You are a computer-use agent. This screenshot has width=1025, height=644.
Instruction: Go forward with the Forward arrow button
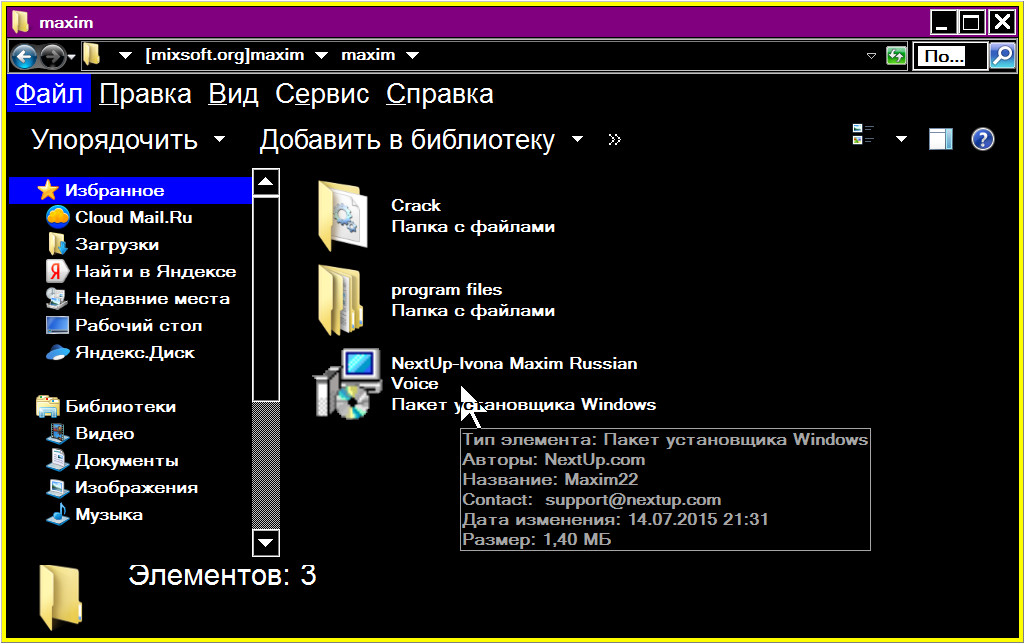coord(53,57)
